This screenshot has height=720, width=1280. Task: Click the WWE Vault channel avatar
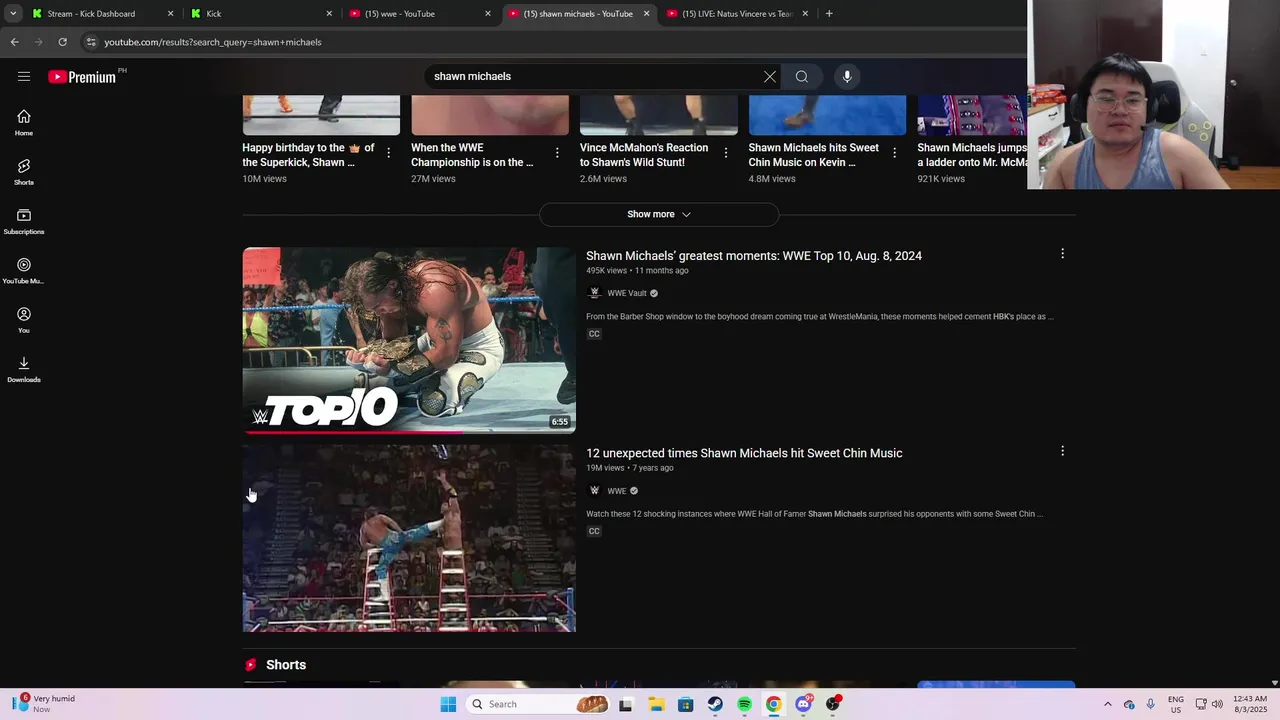point(594,293)
